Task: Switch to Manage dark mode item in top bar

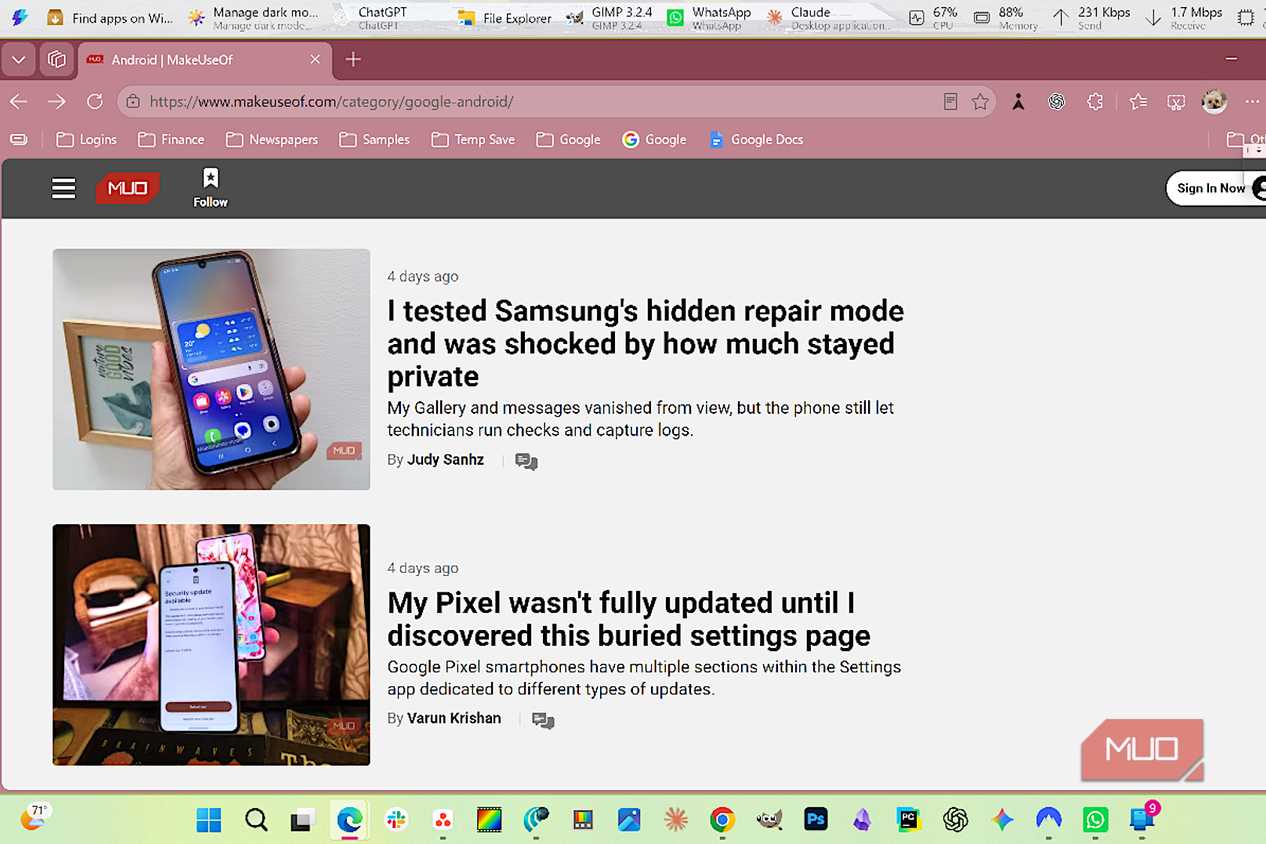Action: click(x=253, y=17)
